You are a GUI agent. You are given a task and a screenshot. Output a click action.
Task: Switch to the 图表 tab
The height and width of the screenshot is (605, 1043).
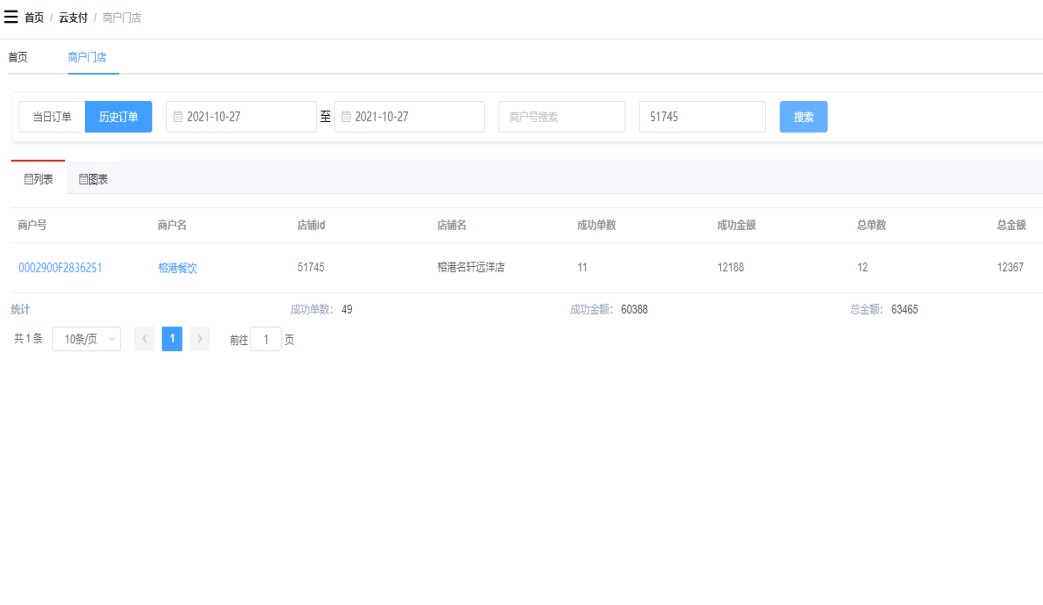93,179
